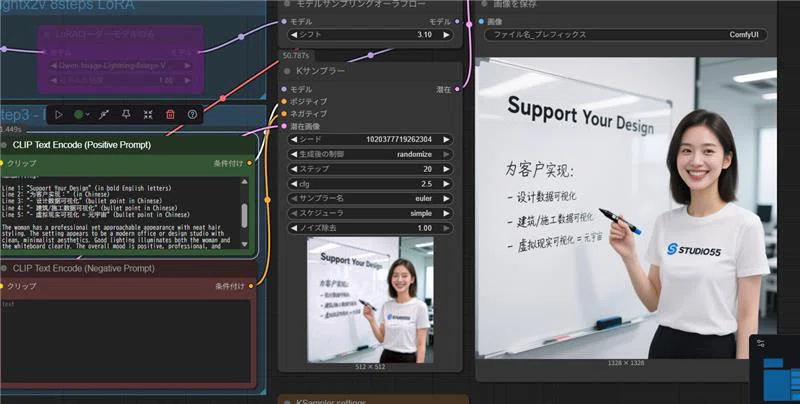Click the Positive Prompt クリップ input socket

click(1, 163)
